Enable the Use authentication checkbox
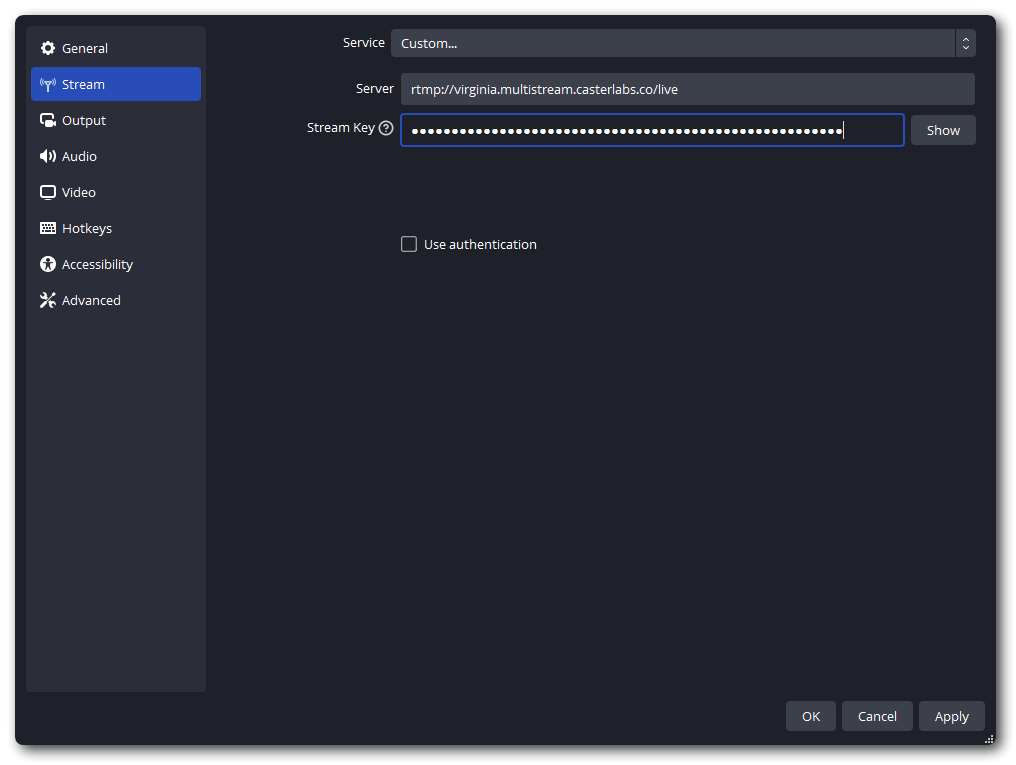 [x=408, y=243]
